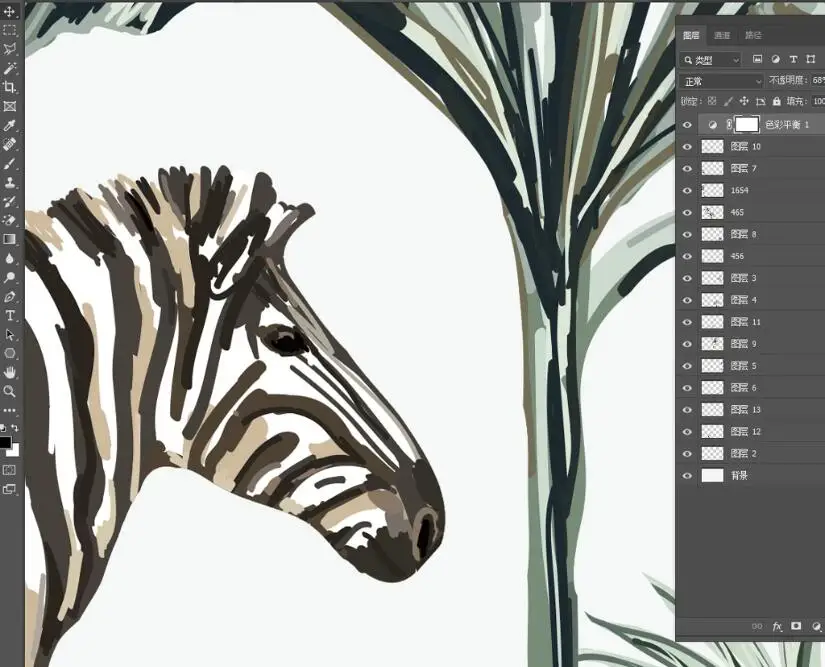Hide layer 图层 10

coord(687,147)
